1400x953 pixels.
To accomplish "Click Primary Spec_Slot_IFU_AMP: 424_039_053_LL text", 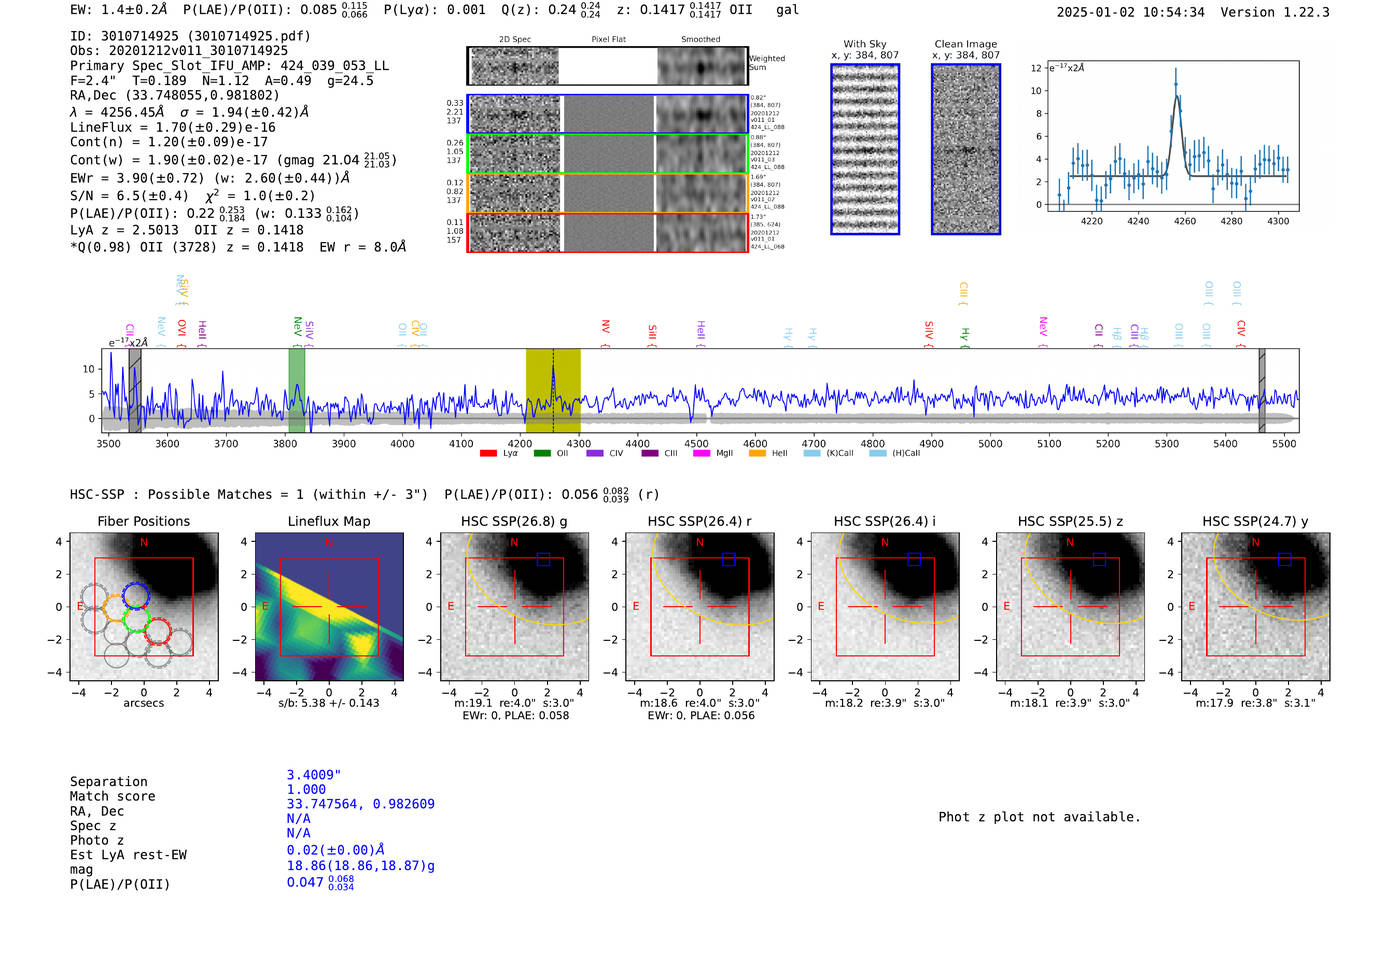I will click(x=229, y=66).
